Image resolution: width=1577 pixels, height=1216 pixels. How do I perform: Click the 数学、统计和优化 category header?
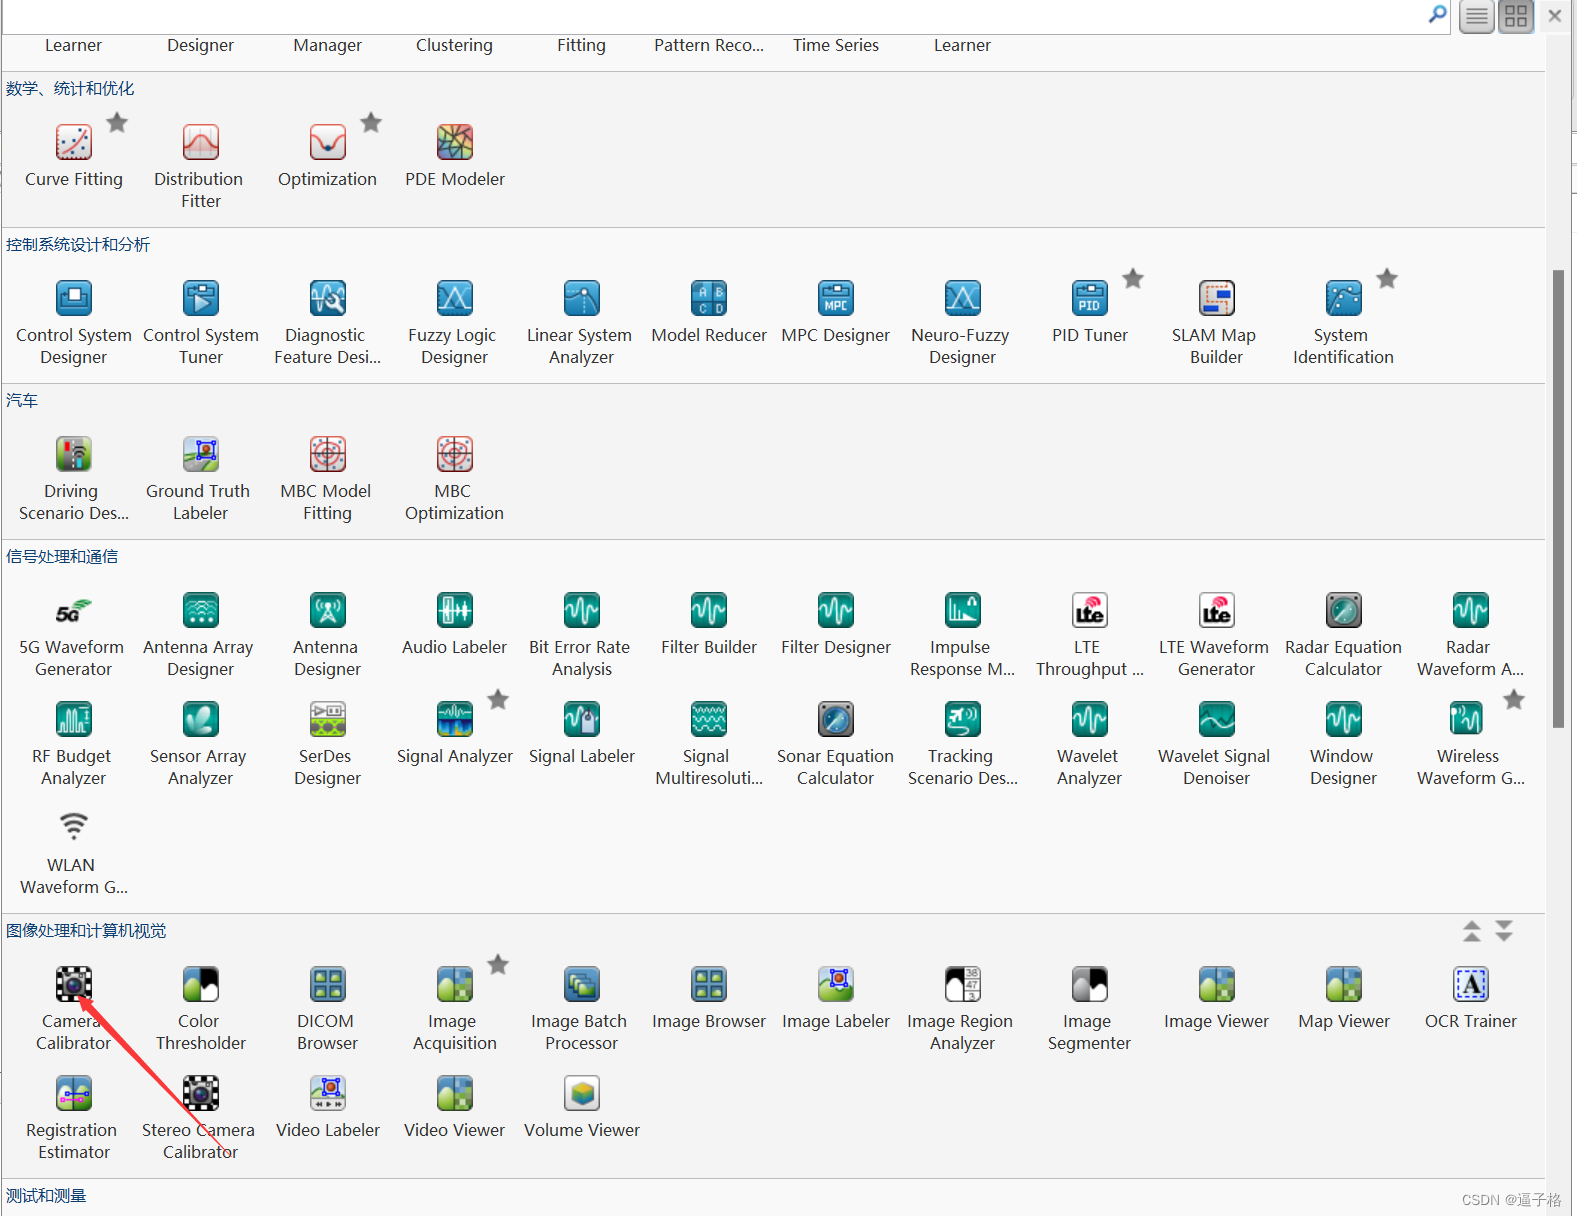click(70, 89)
